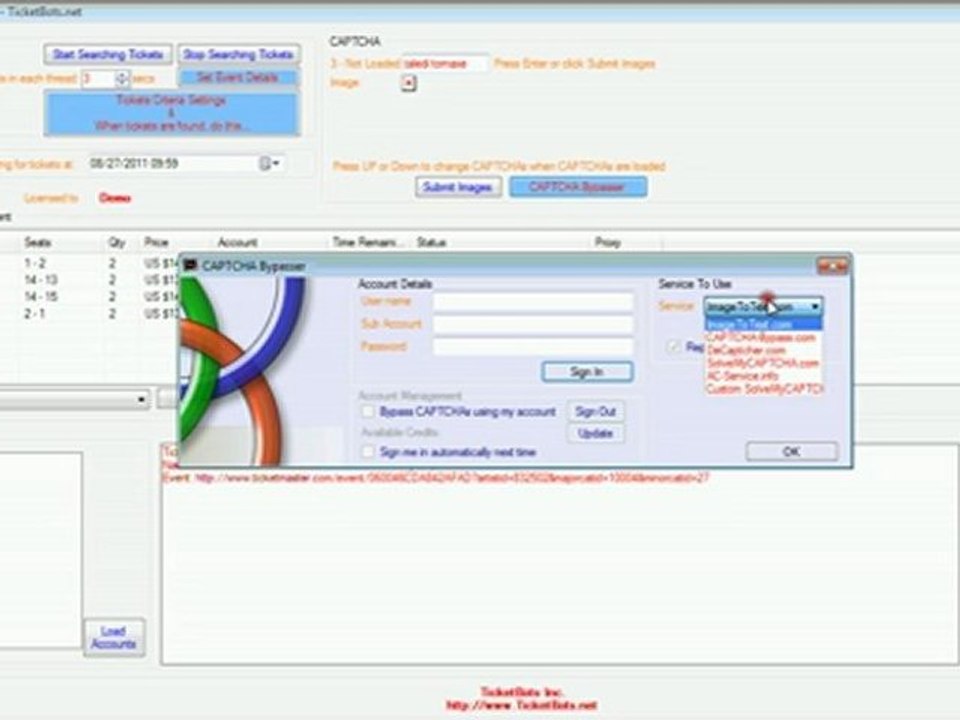Select the ticket row with seats 14 - 15
The width and height of the screenshot is (960, 720).
tap(89, 296)
